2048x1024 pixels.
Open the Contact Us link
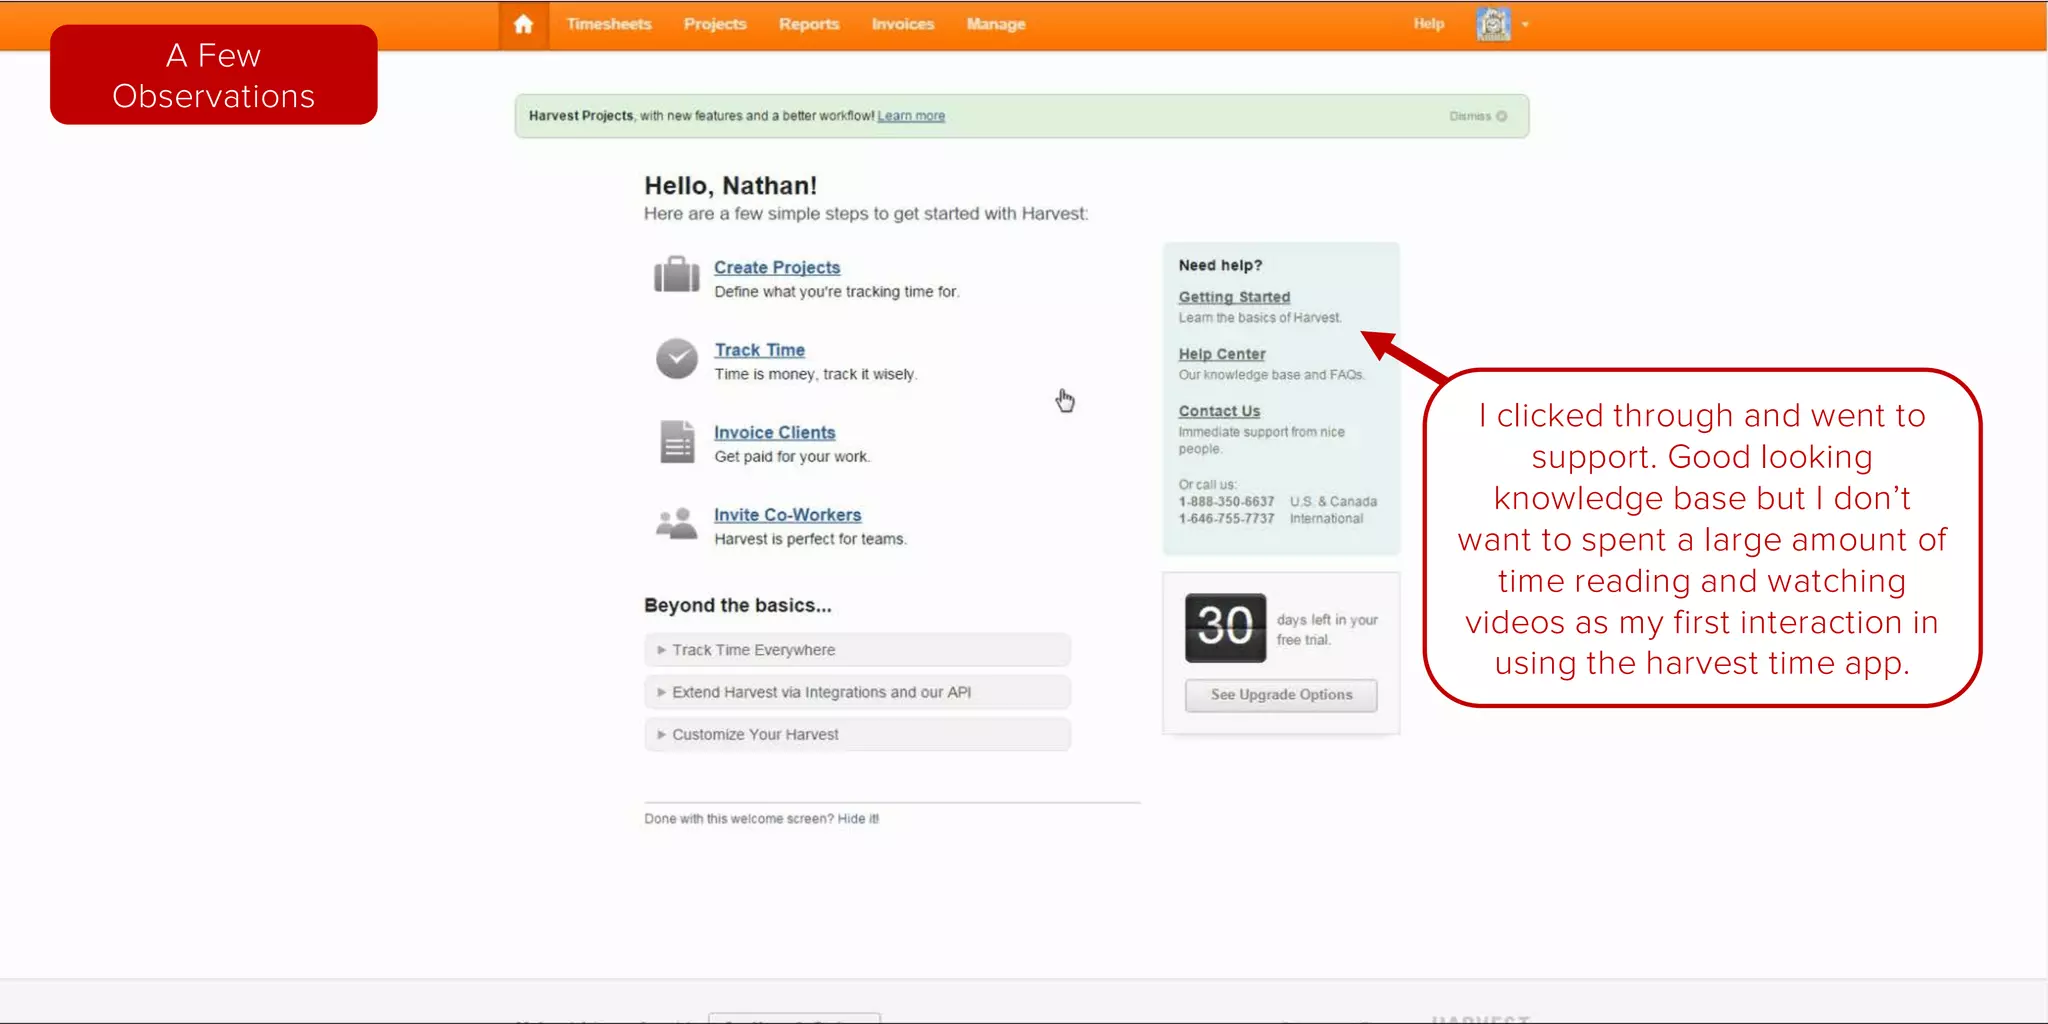1219,411
